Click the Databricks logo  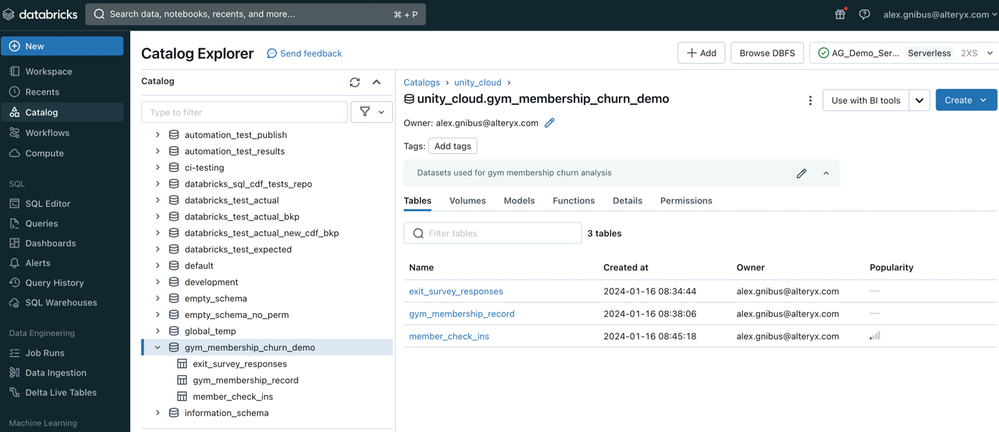pyautogui.click(x=40, y=14)
